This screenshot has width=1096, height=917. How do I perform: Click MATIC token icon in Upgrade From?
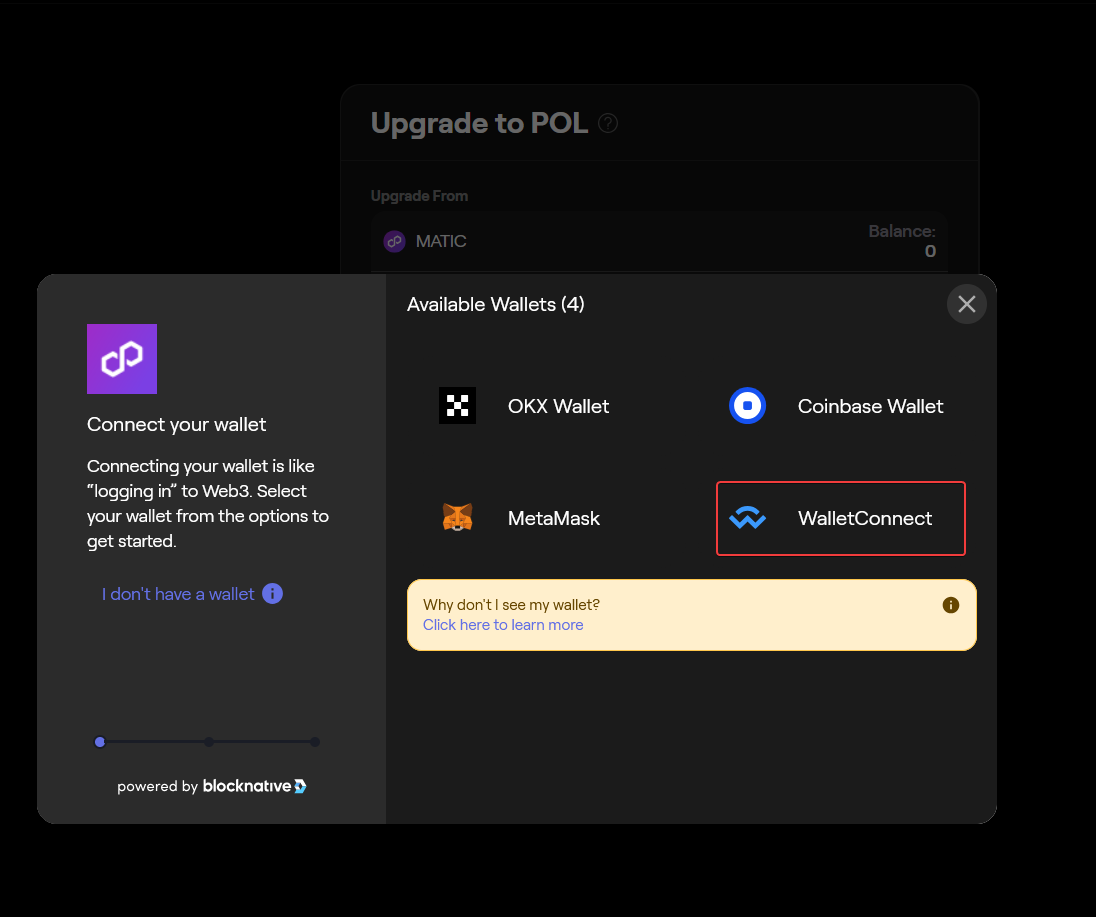coord(394,241)
